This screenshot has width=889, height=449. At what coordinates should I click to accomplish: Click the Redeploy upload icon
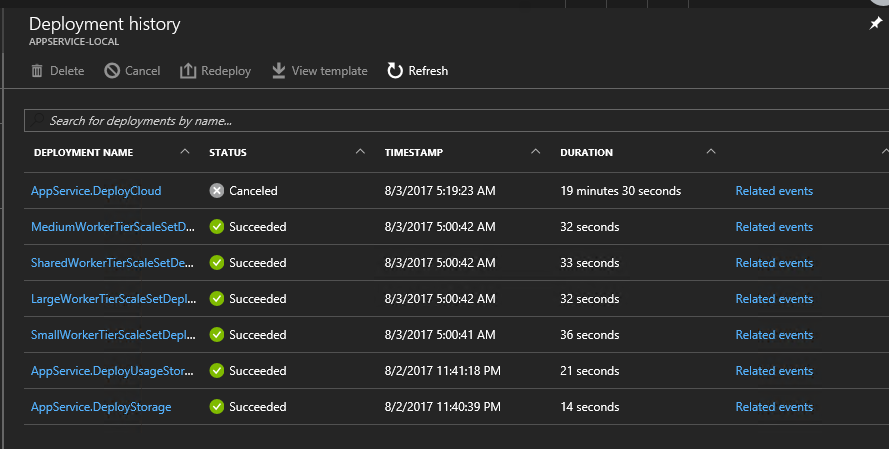tap(188, 71)
